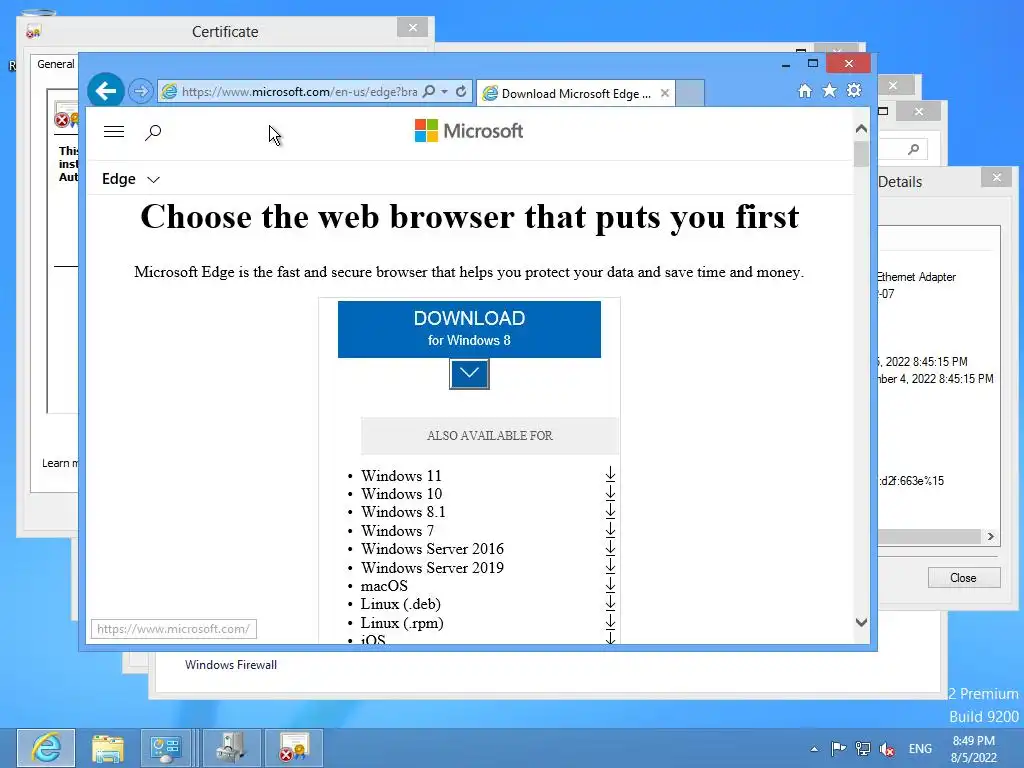Click the download arrow next to Windows 10

[610, 493]
